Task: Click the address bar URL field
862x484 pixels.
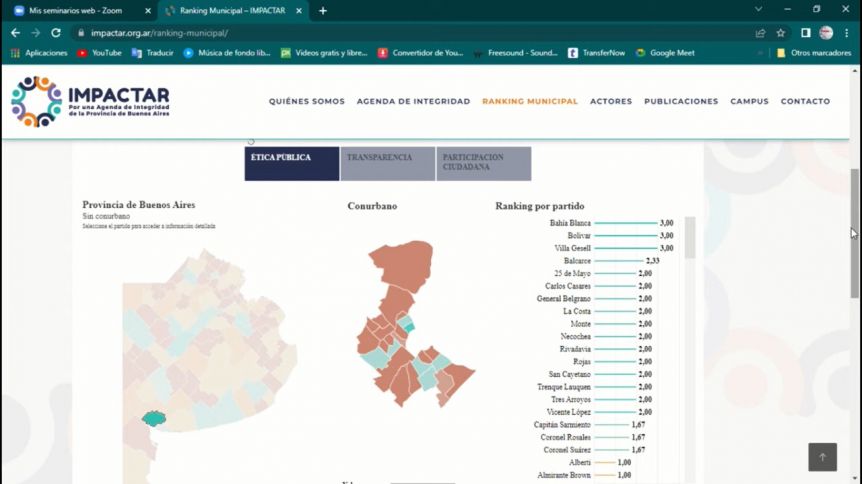Action: [412, 33]
